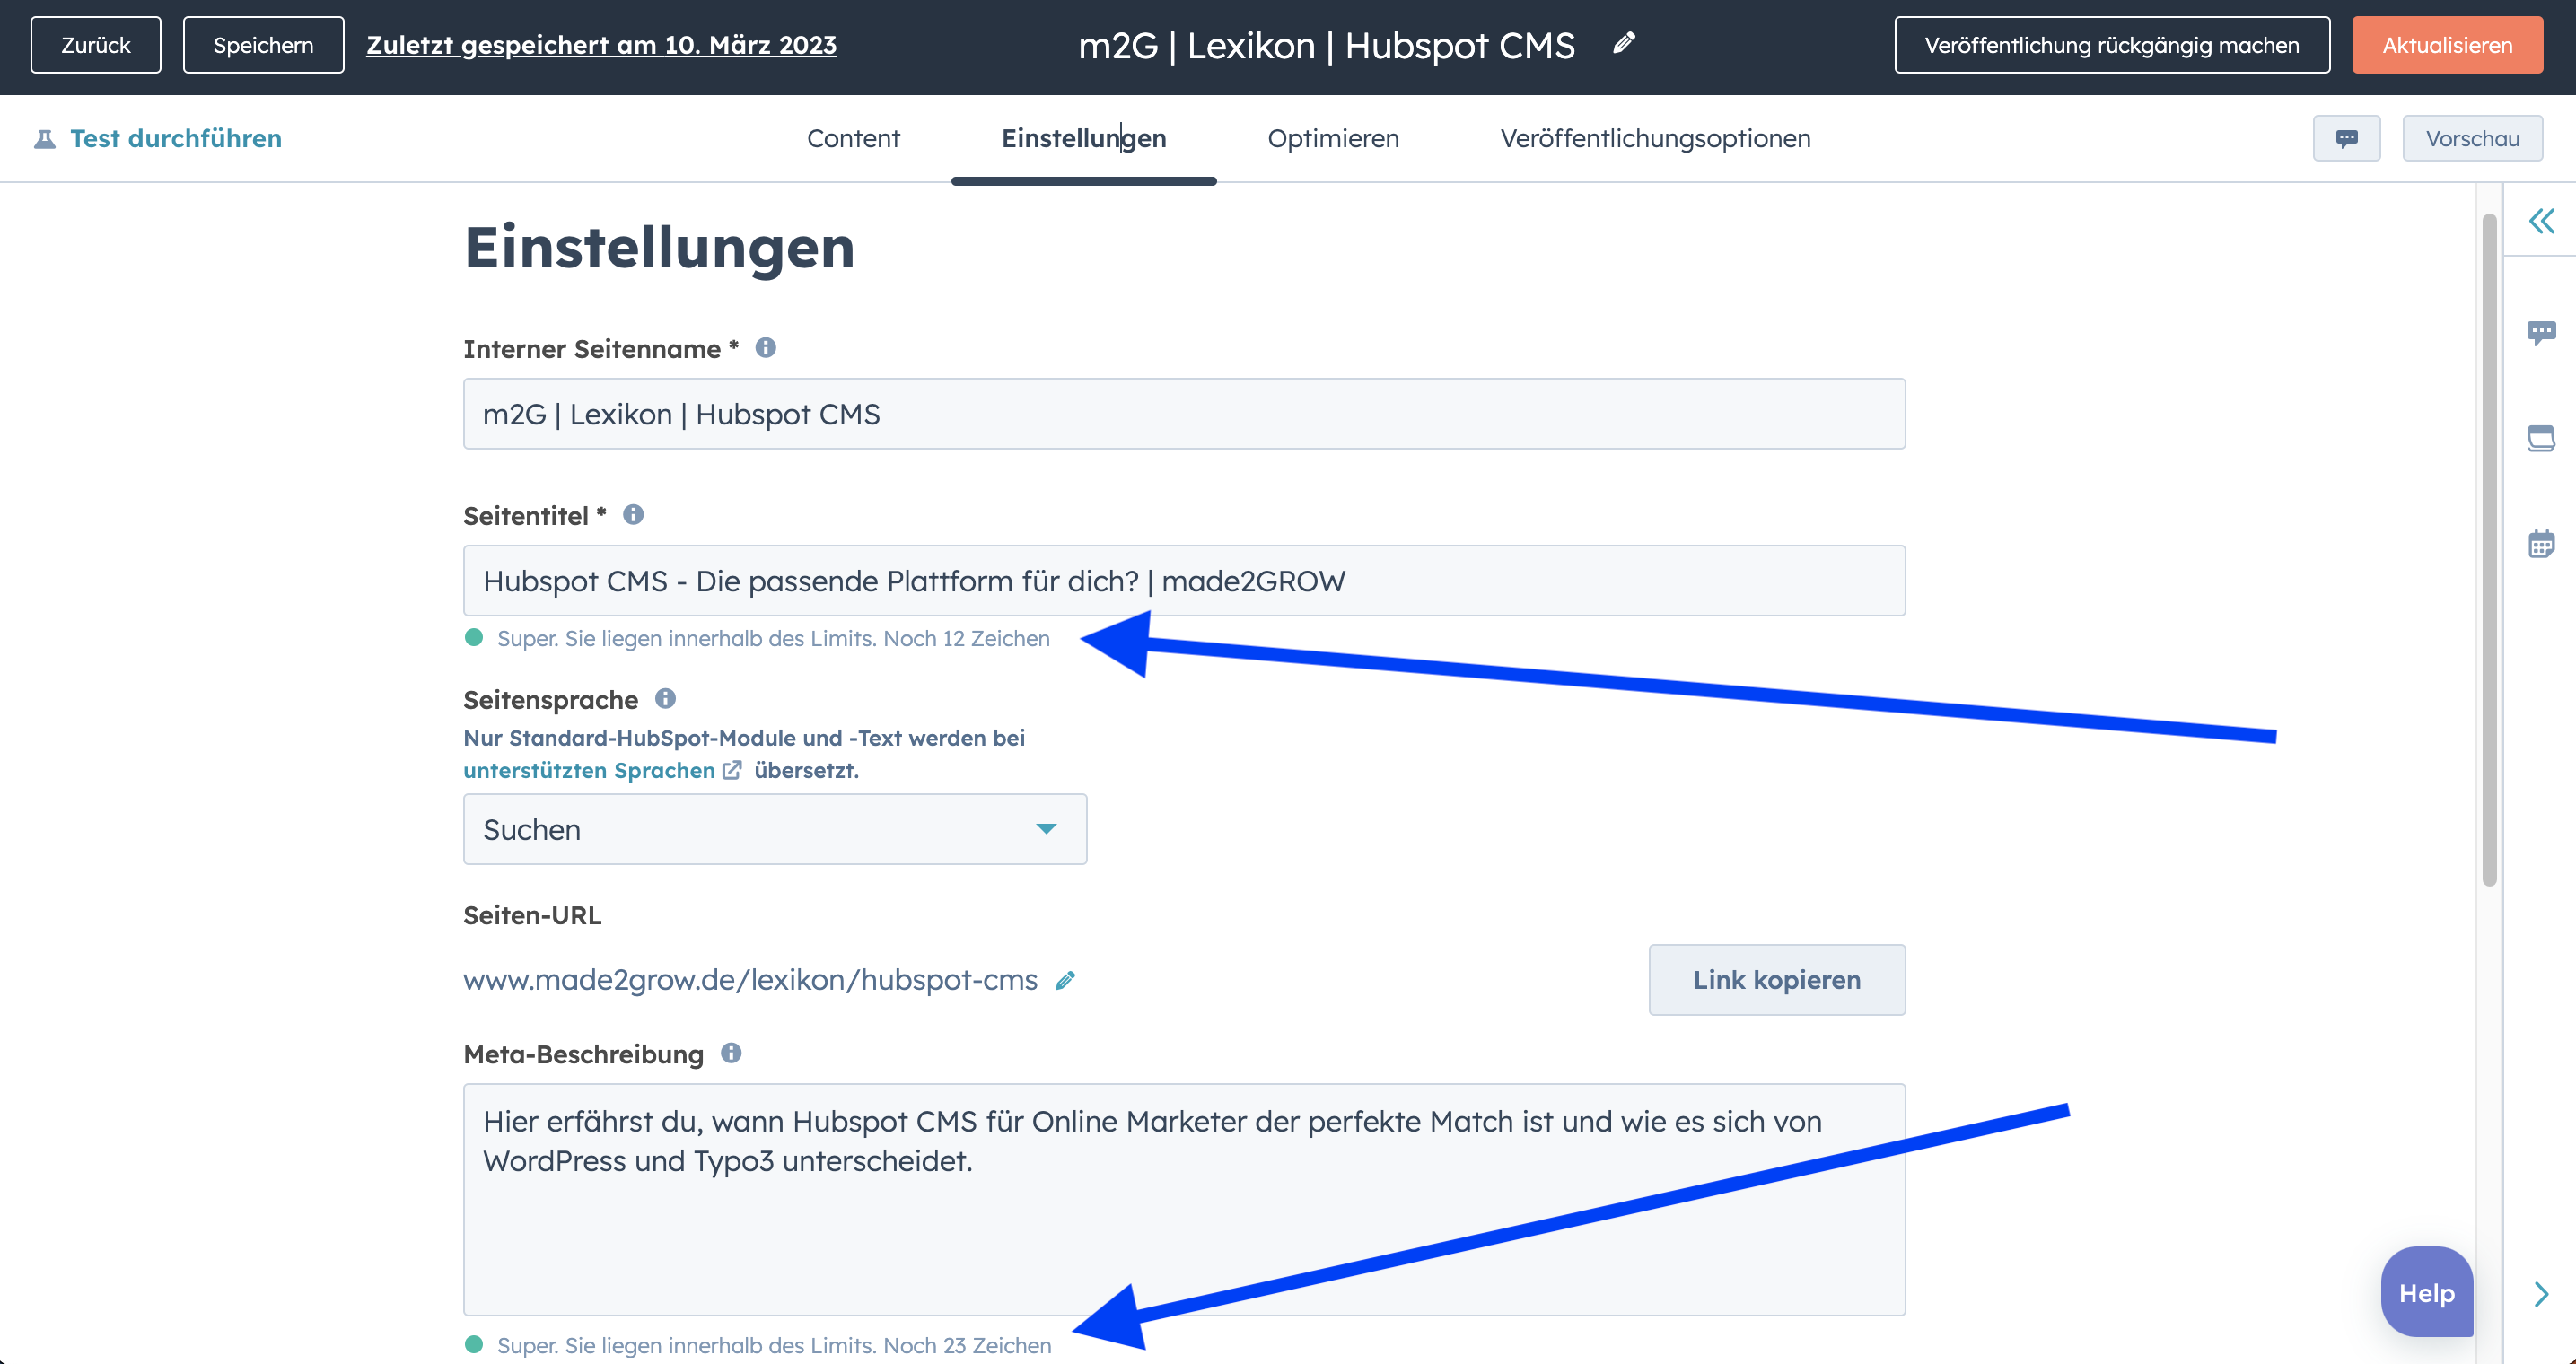Open the www.made2grow.de/lexikon/hubspot-cms URL link
The width and height of the screenshot is (2576, 1364).
pos(750,980)
